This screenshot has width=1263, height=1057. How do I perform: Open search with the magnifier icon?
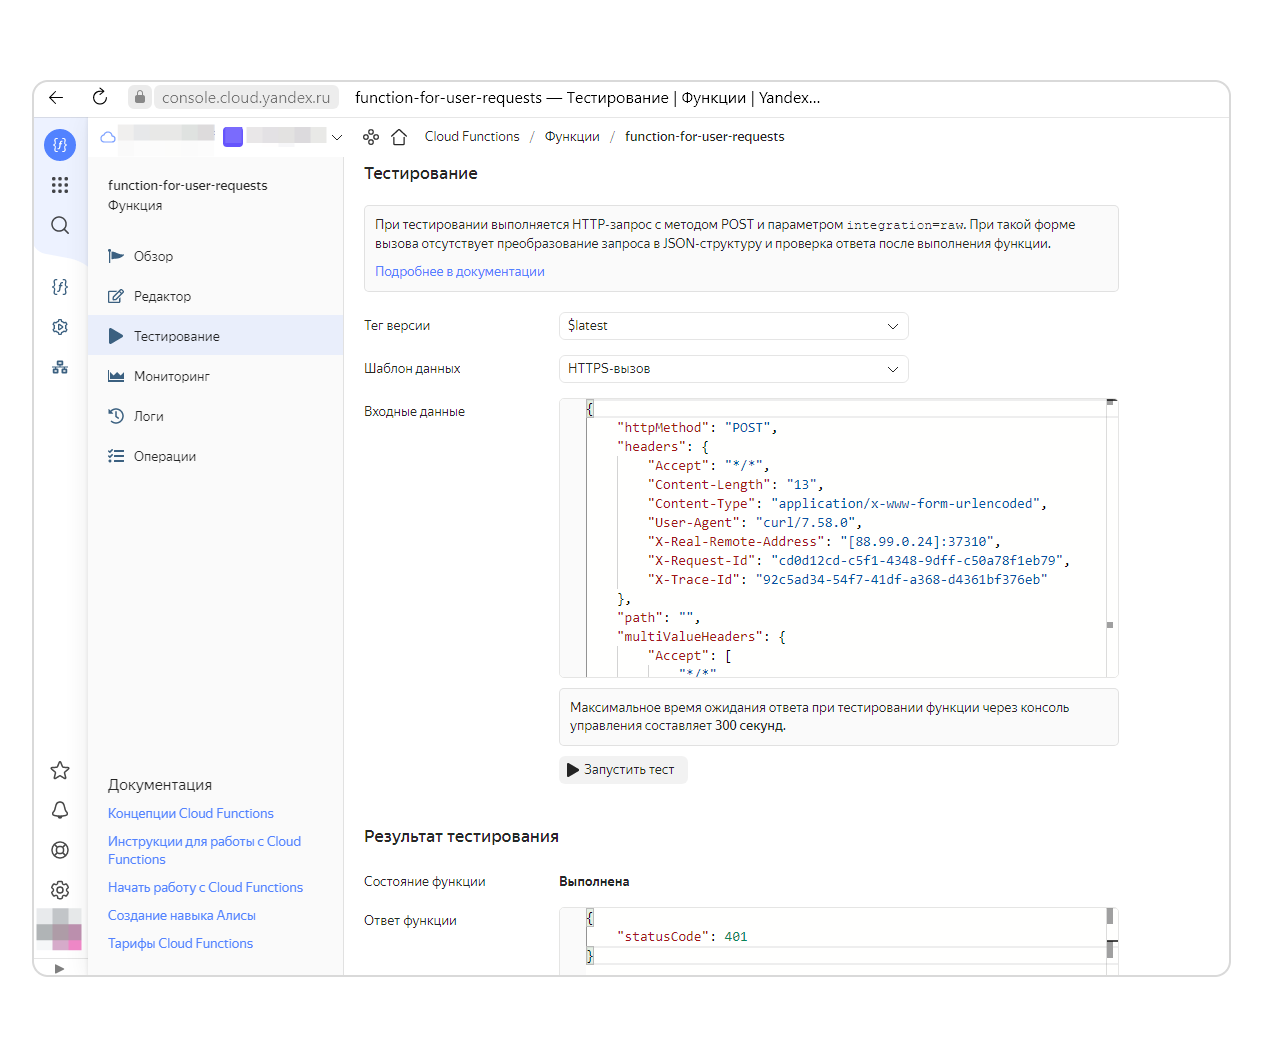60,225
